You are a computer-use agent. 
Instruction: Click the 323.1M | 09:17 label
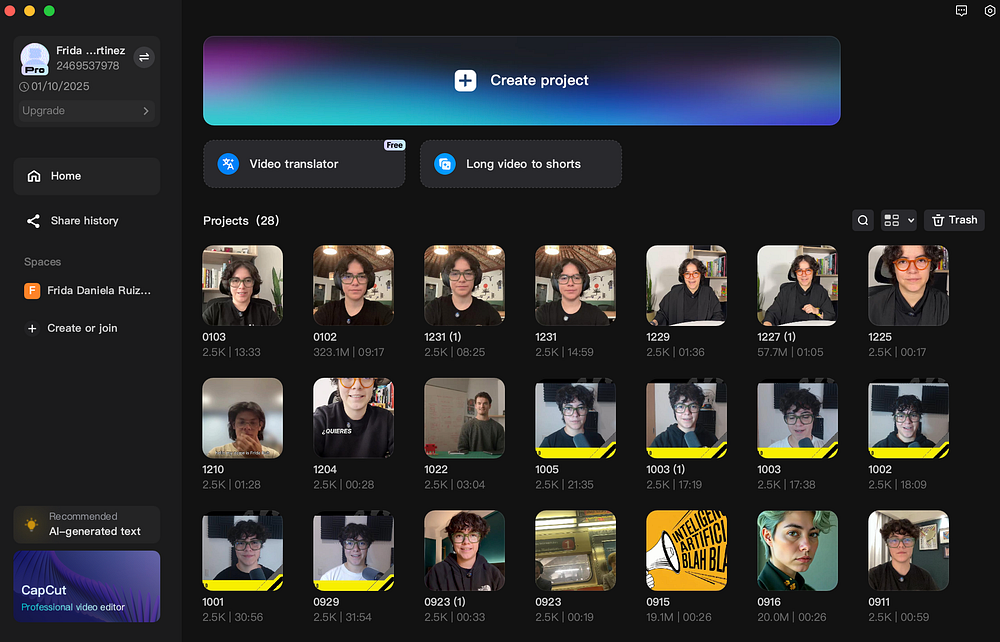pos(349,352)
